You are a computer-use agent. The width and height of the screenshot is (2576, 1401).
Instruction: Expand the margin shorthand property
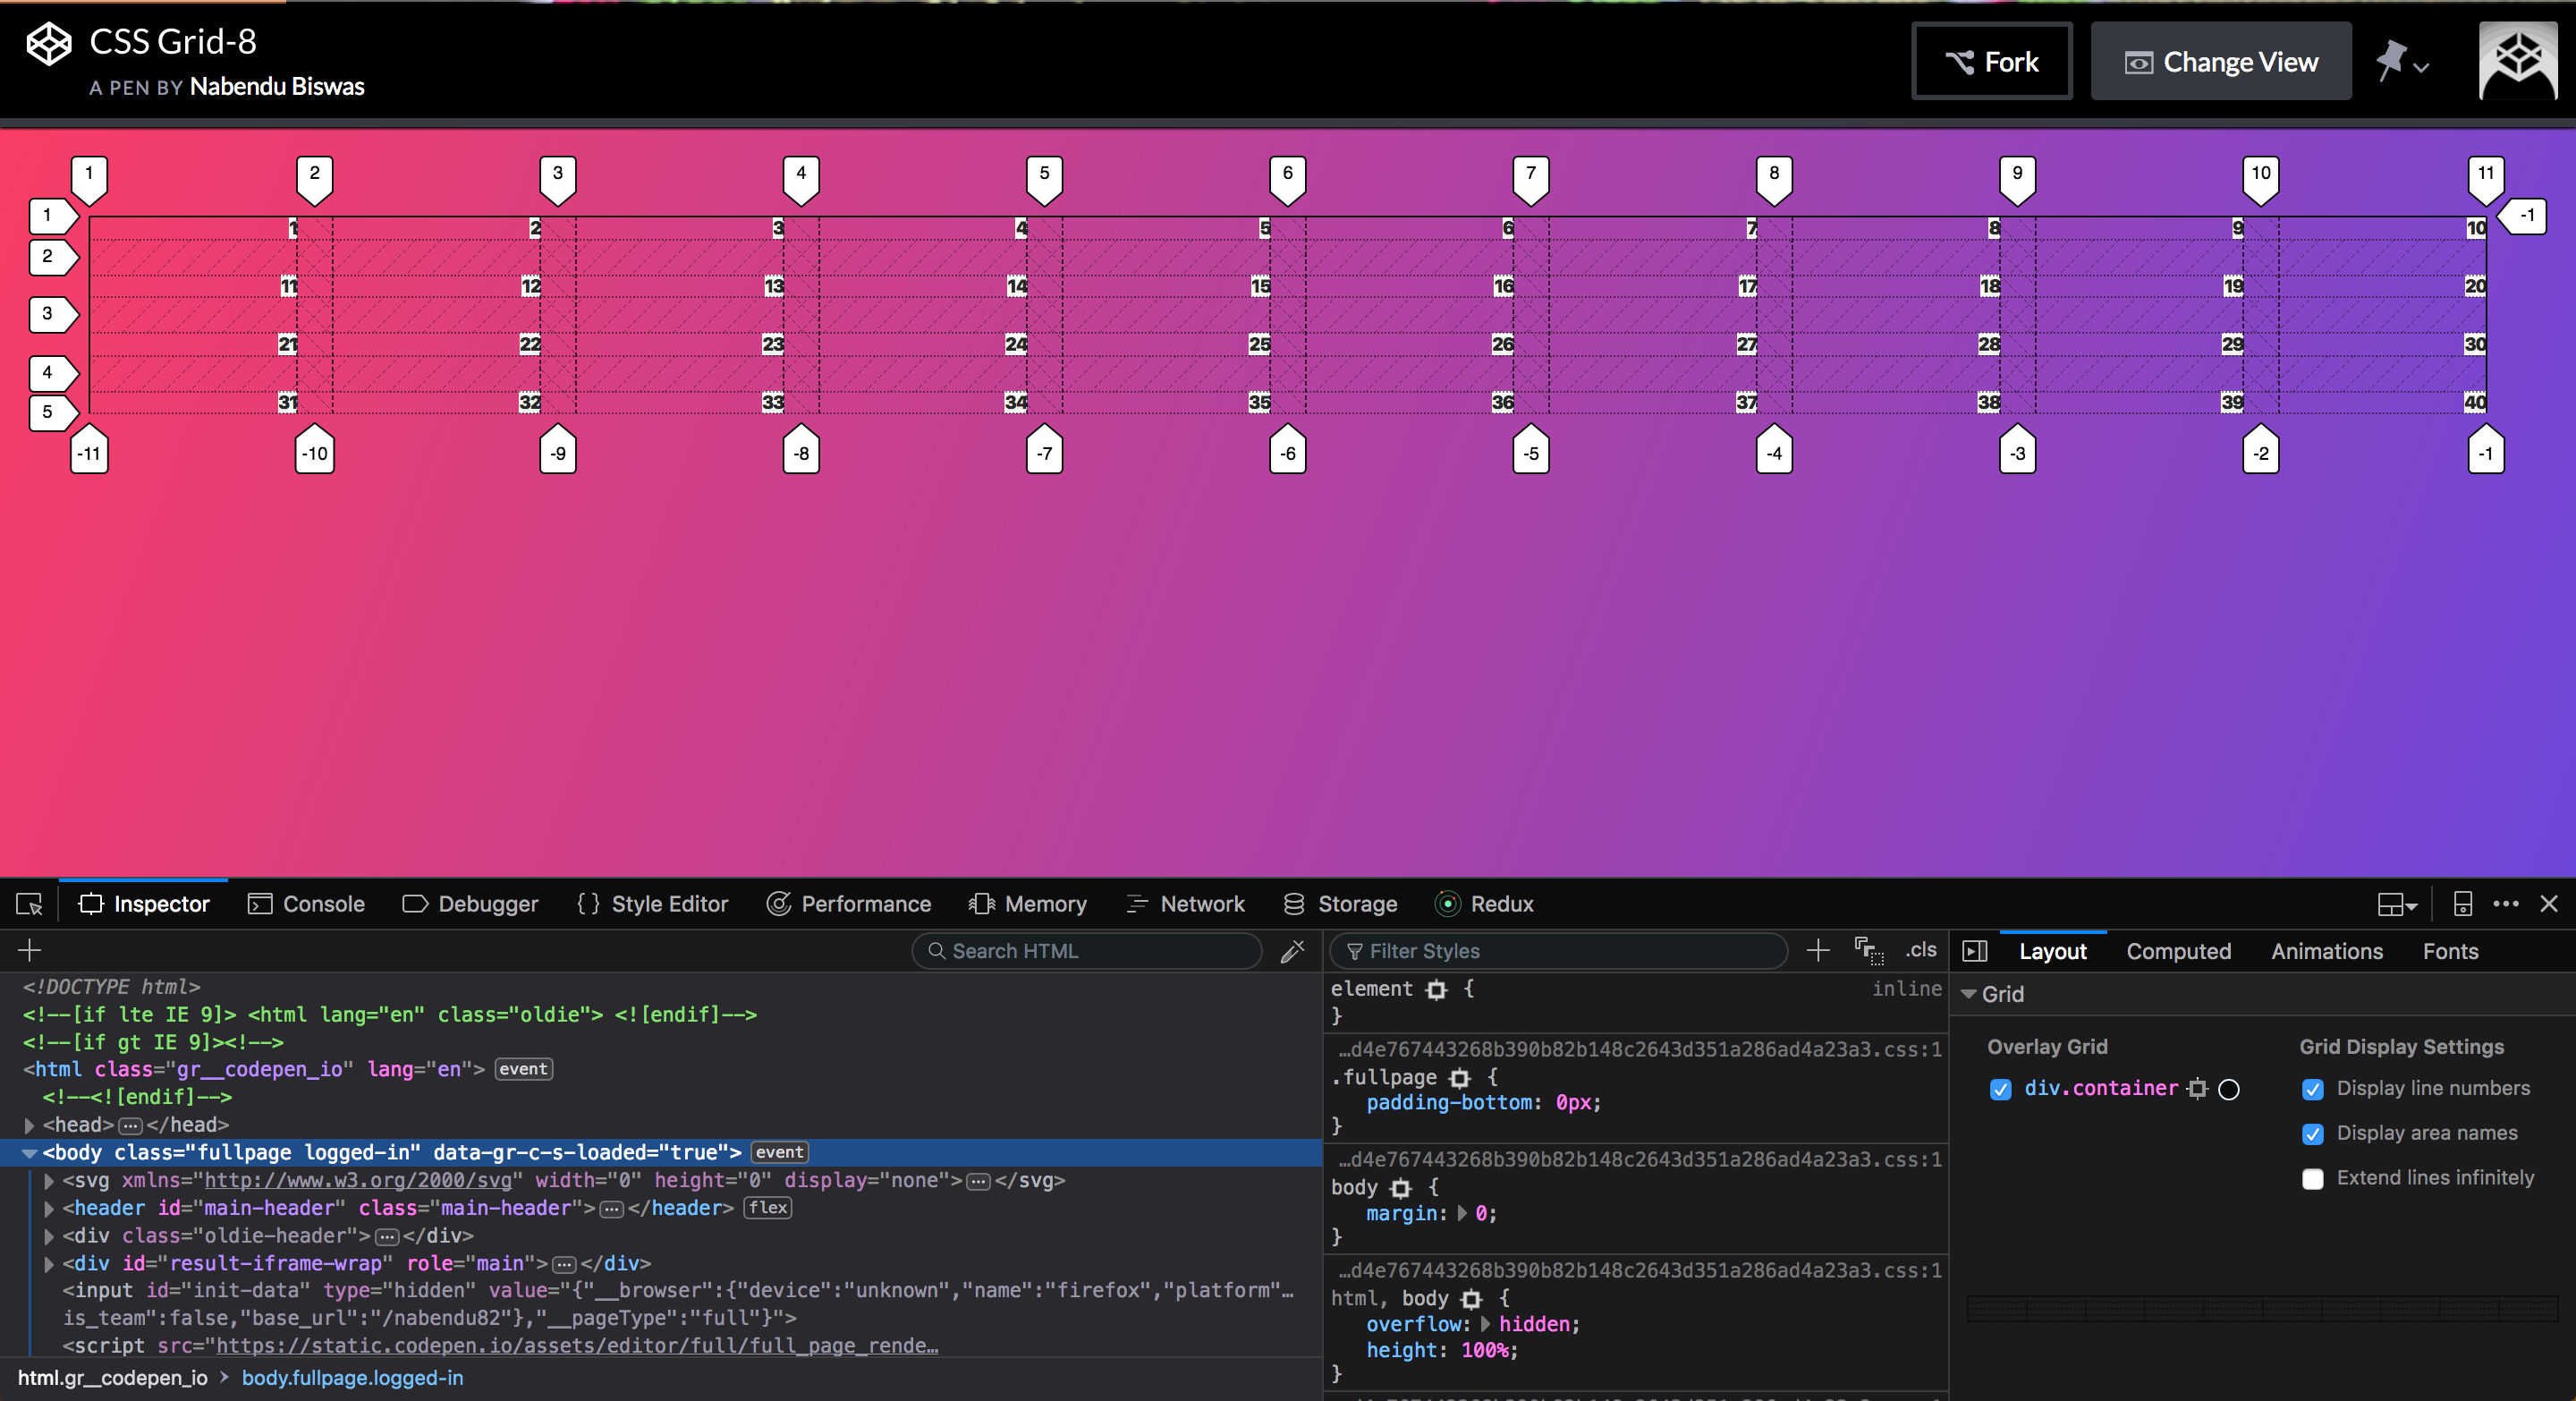point(1462,1214)
